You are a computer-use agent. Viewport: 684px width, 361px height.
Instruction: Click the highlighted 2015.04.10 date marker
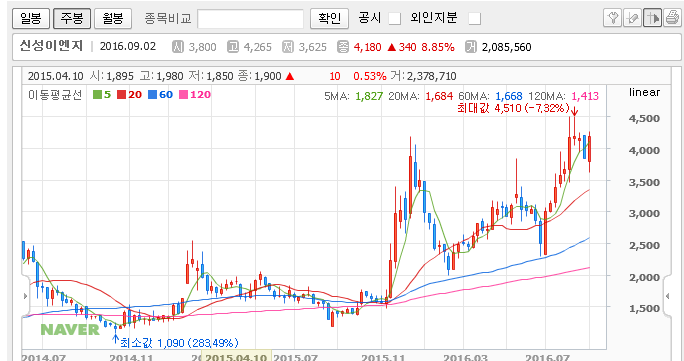236,356
